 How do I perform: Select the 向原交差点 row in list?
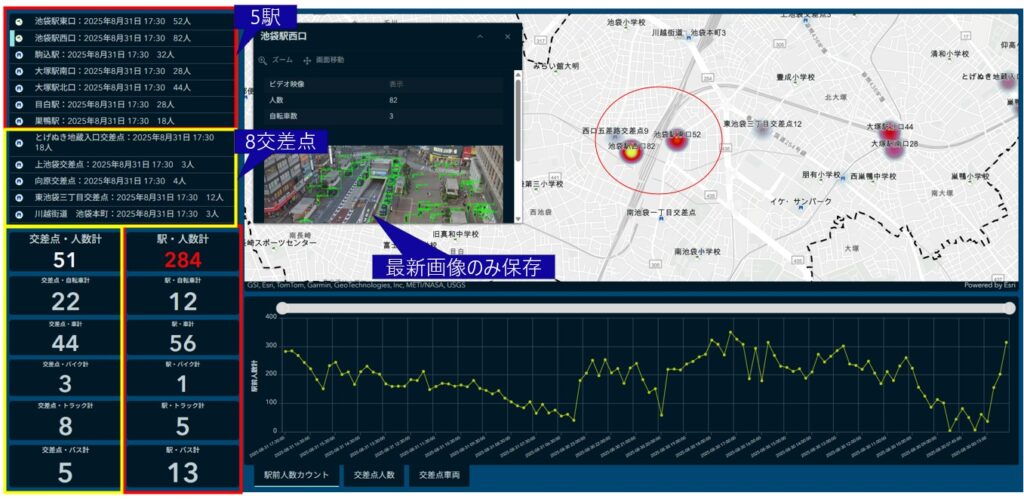120,181
